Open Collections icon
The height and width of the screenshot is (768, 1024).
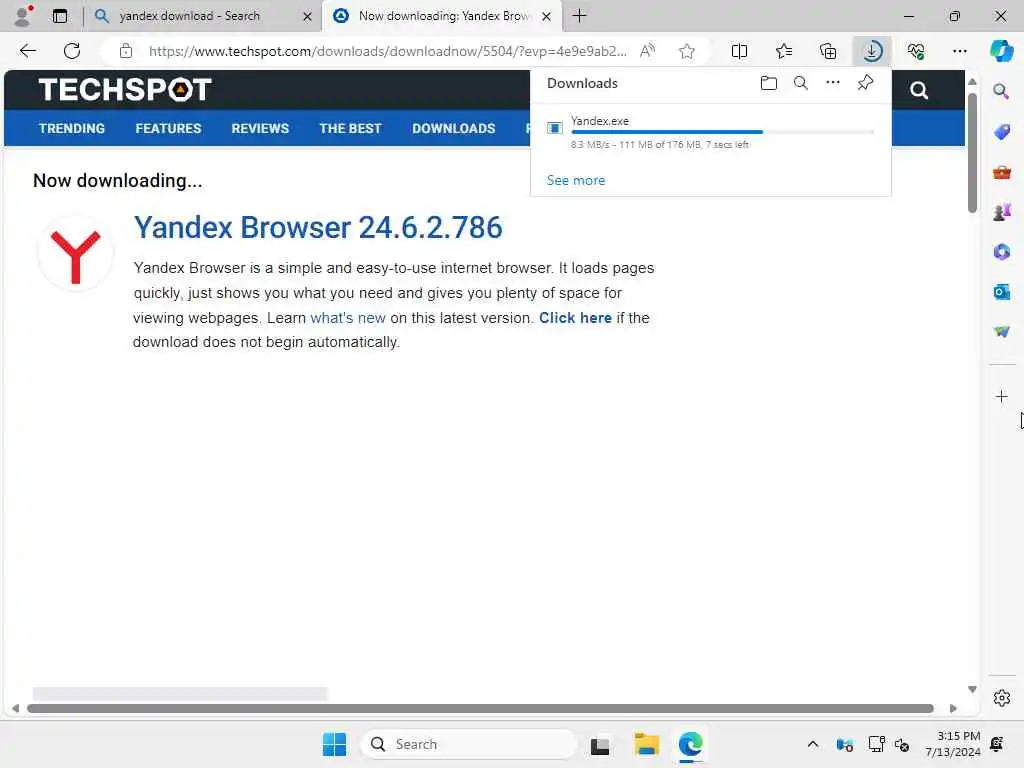click(828, 51)
